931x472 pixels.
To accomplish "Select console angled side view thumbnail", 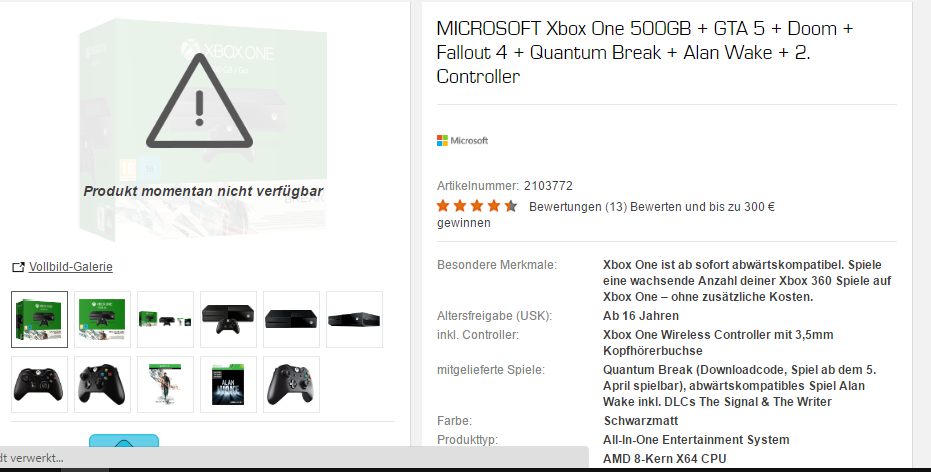I will (x=354, y=319).
